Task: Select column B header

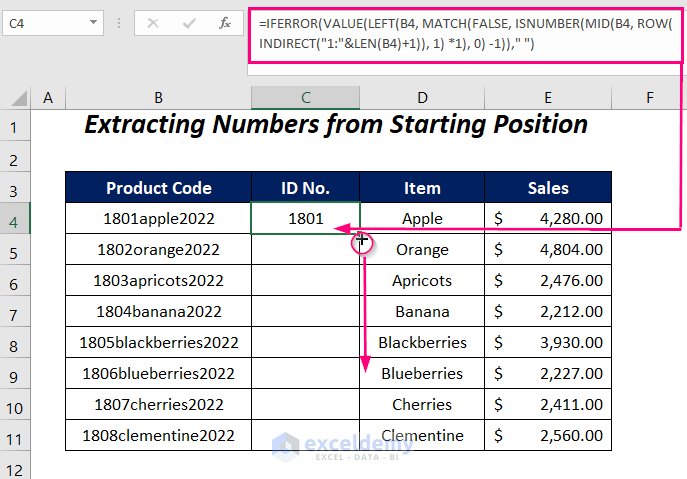Action: (x=158, y=97)
